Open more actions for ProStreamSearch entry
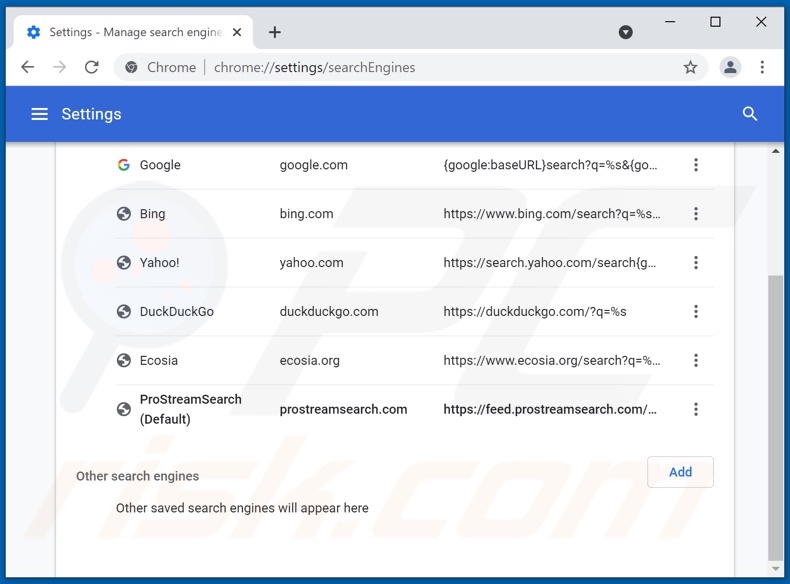The image size is (790, 584). coord(696,409)
